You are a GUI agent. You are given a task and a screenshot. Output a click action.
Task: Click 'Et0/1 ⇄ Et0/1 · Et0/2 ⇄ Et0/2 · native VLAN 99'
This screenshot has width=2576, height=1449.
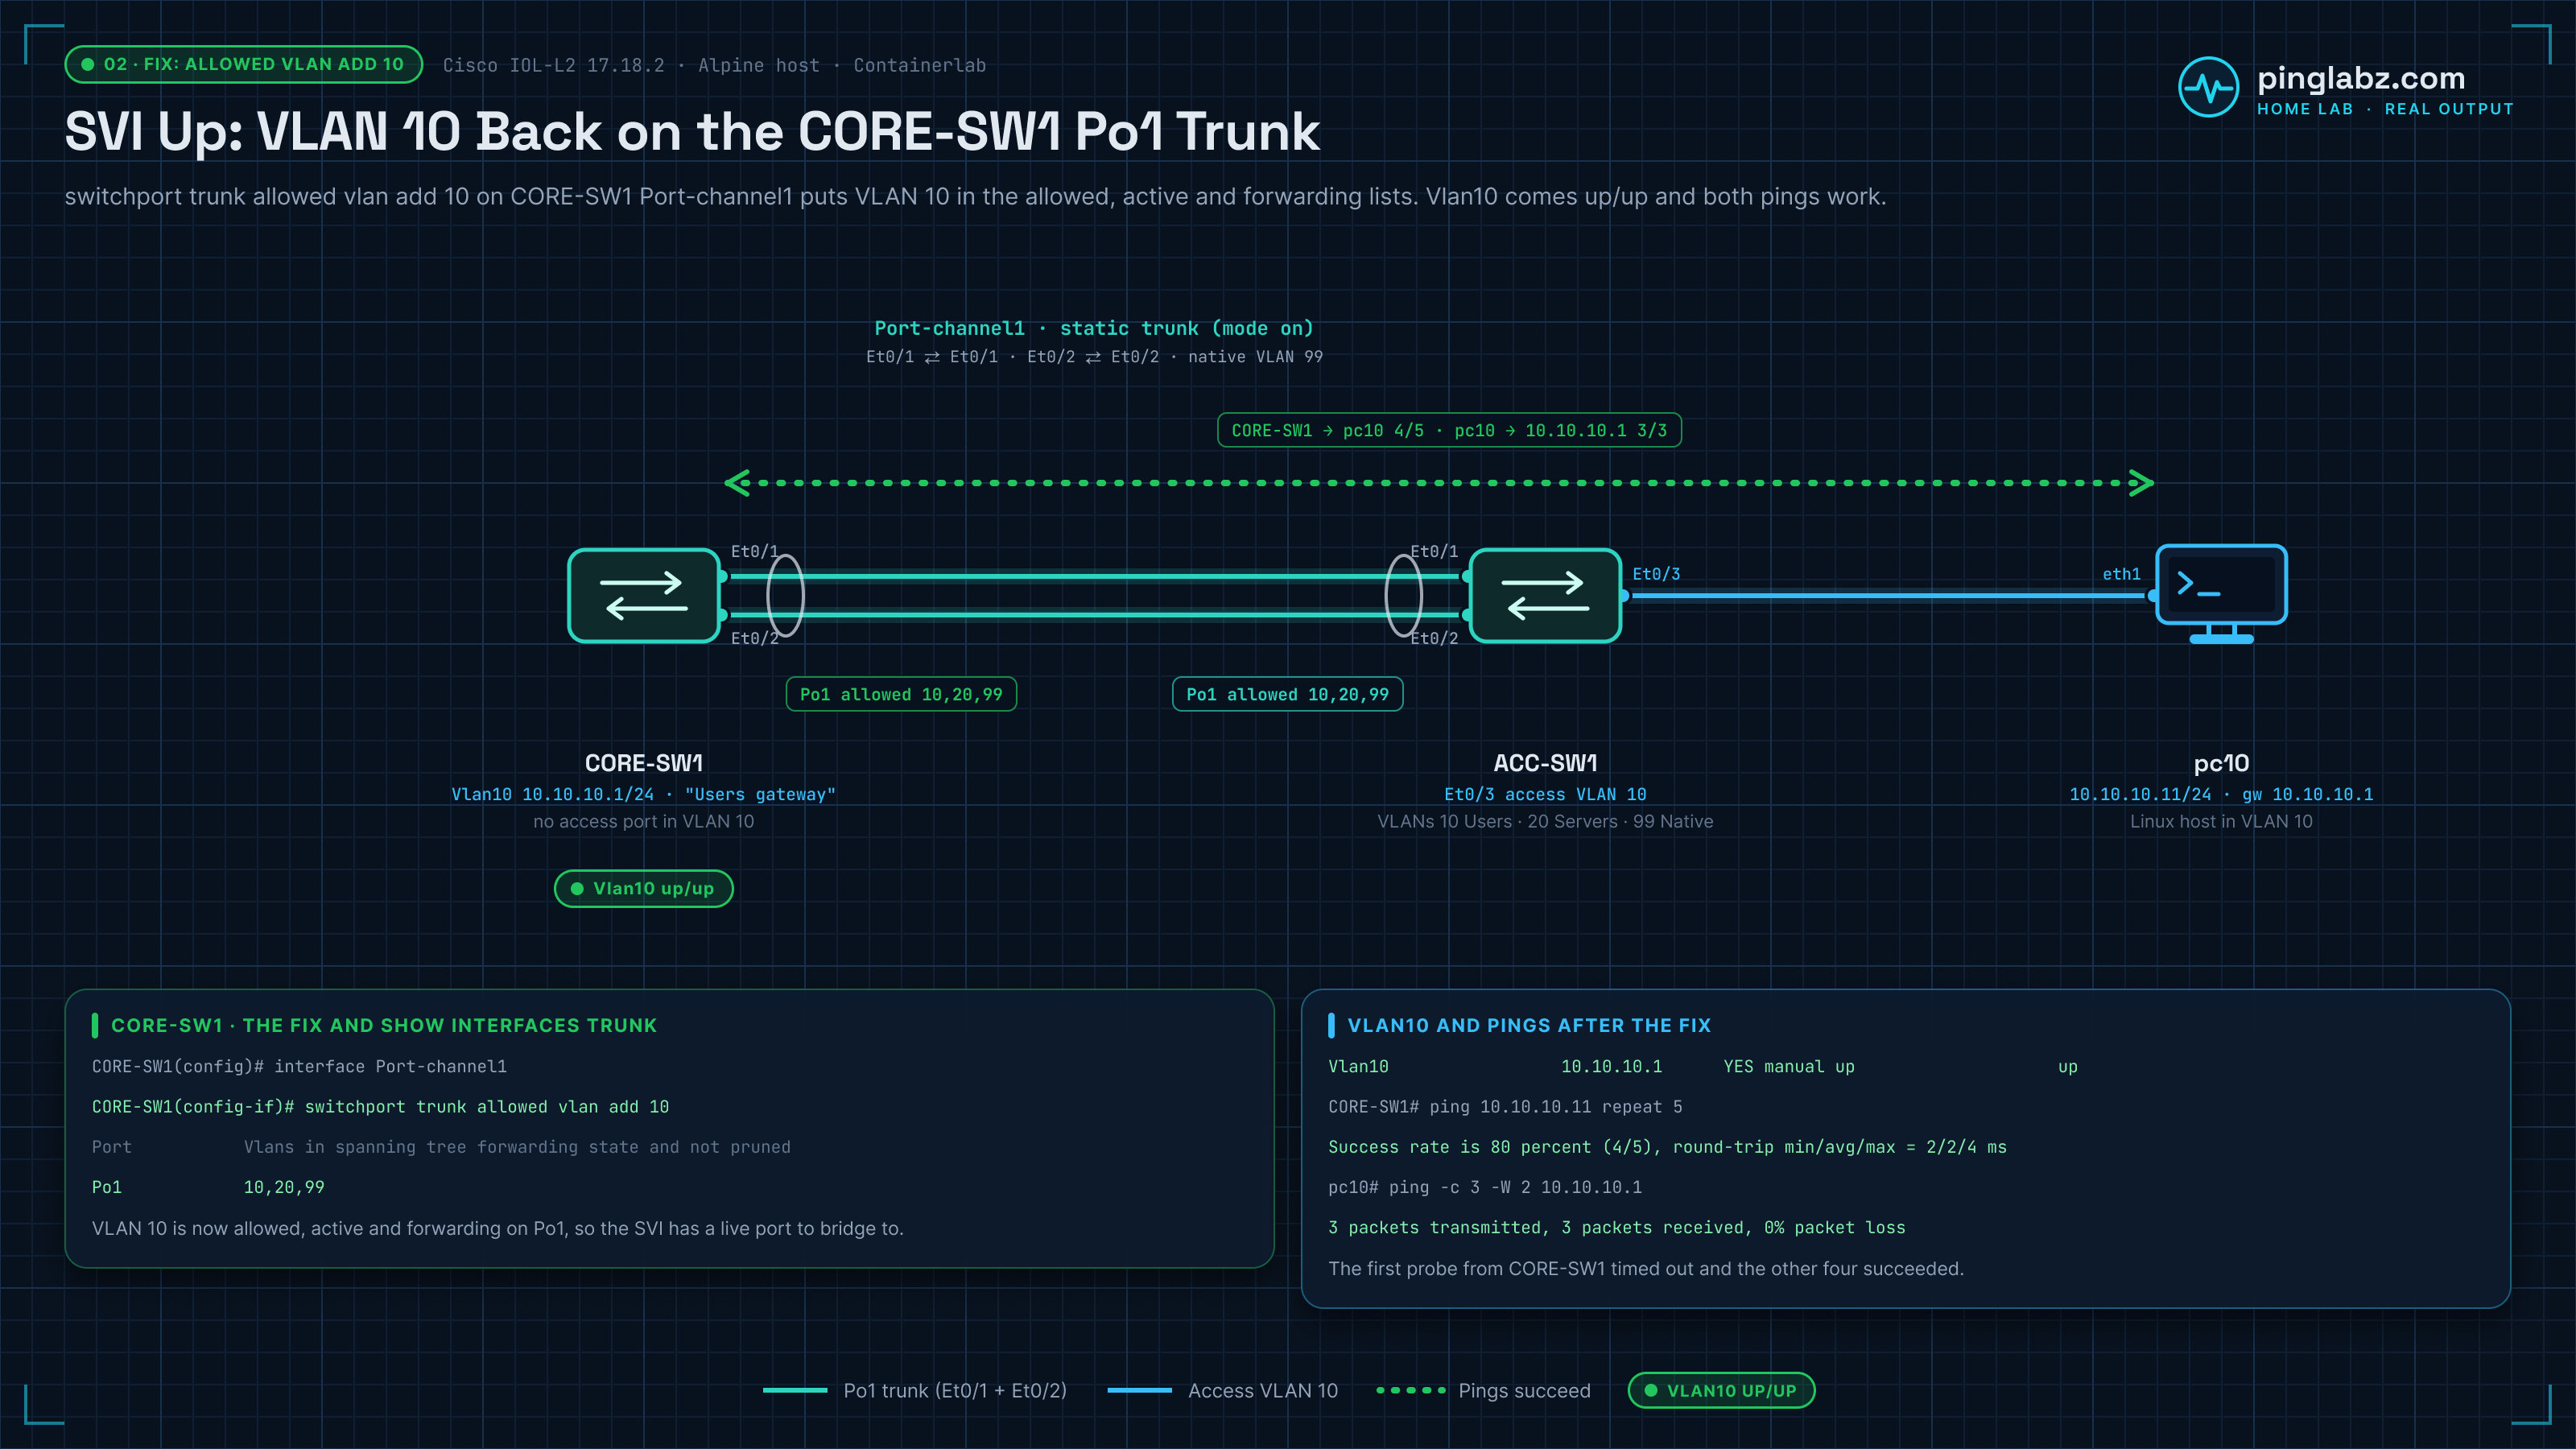click(1094, 357)
